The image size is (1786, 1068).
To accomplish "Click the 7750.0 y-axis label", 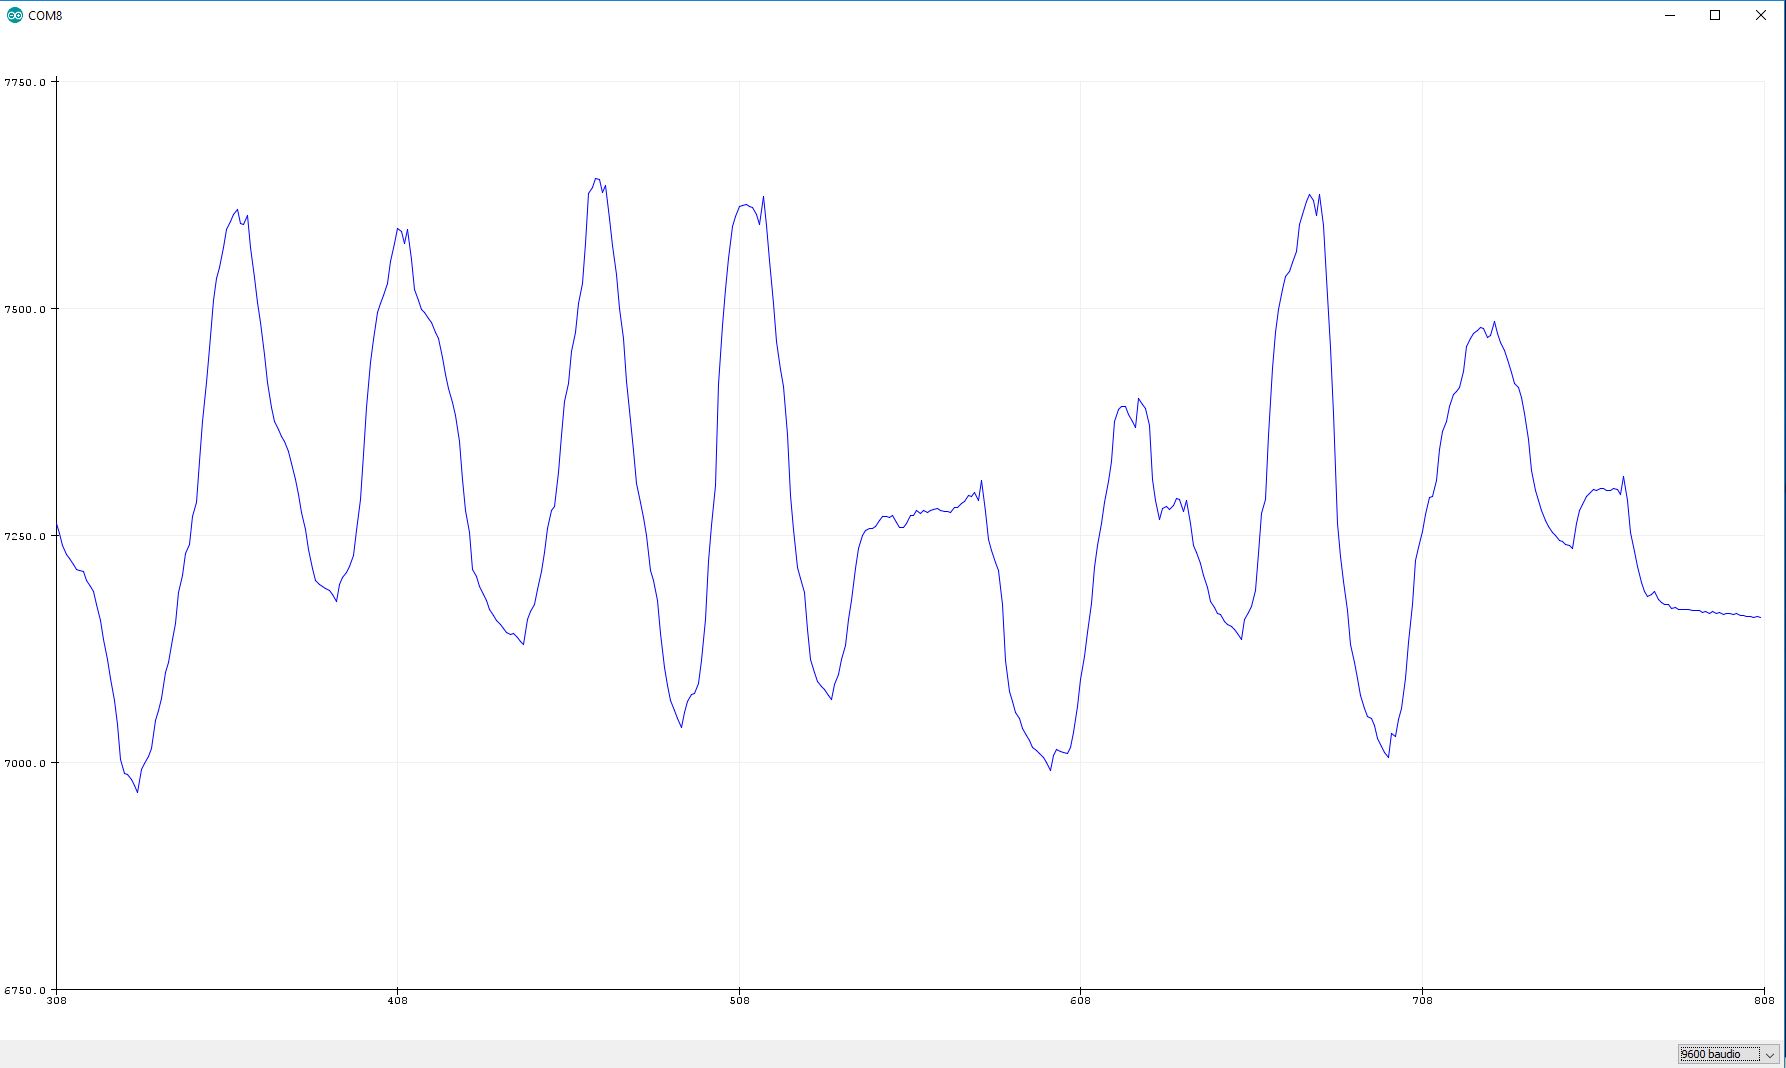I will coord(25,82).
